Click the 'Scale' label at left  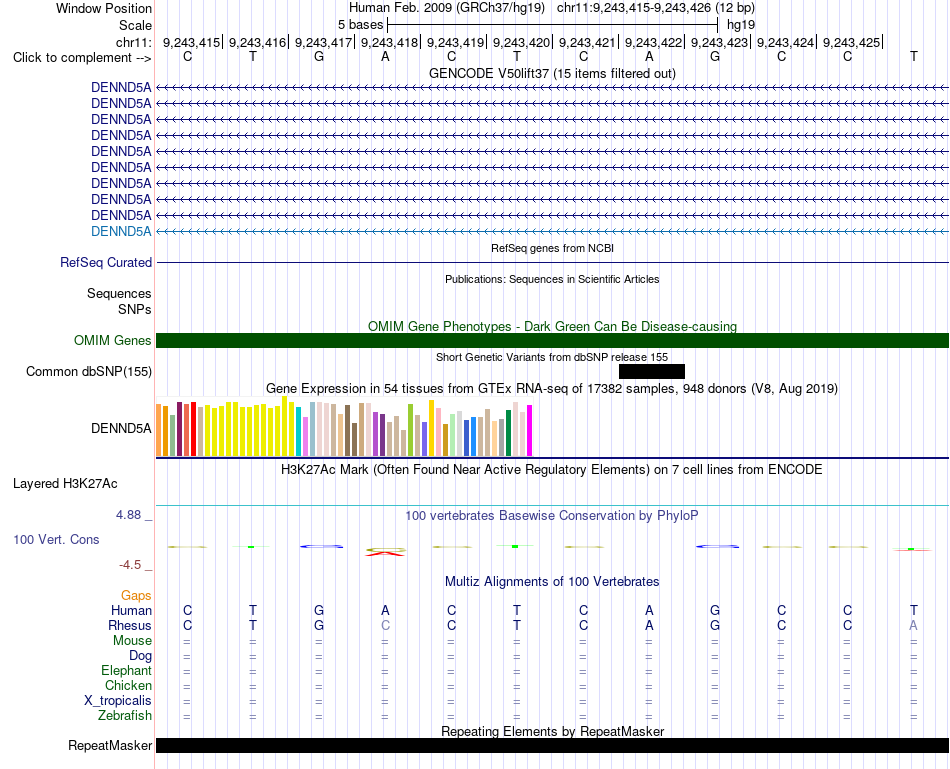(135, 25)
